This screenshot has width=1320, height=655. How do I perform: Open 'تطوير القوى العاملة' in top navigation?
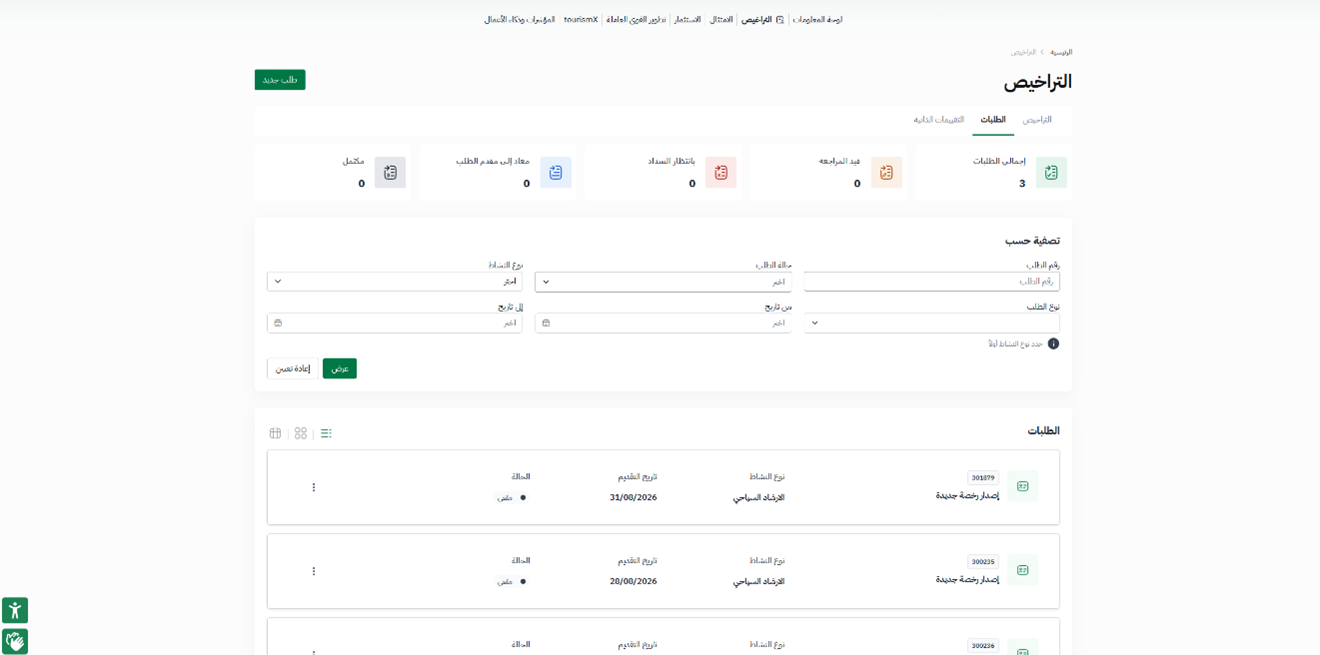click(636, 19)
